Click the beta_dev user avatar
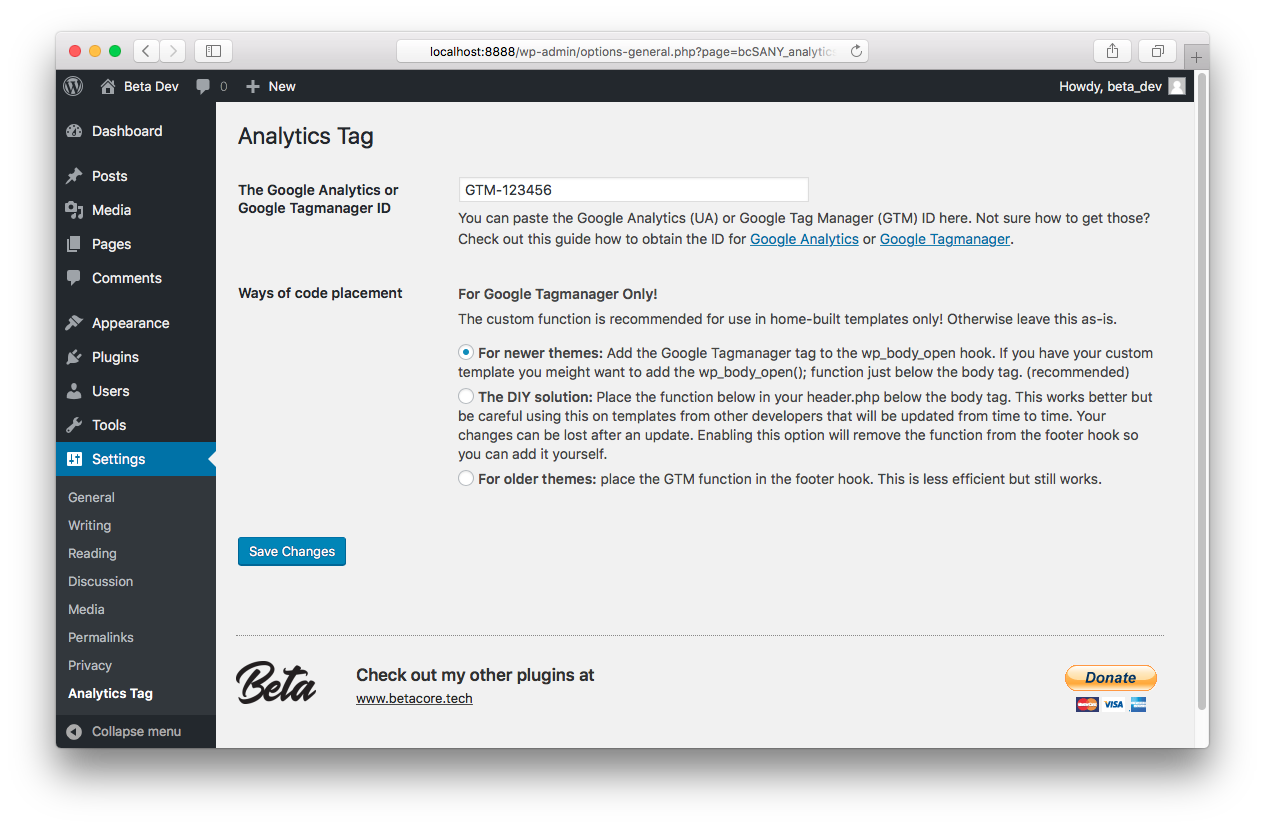This screenshot has height=828, width=1265. pyautogui.click(x=1177, y=86)
